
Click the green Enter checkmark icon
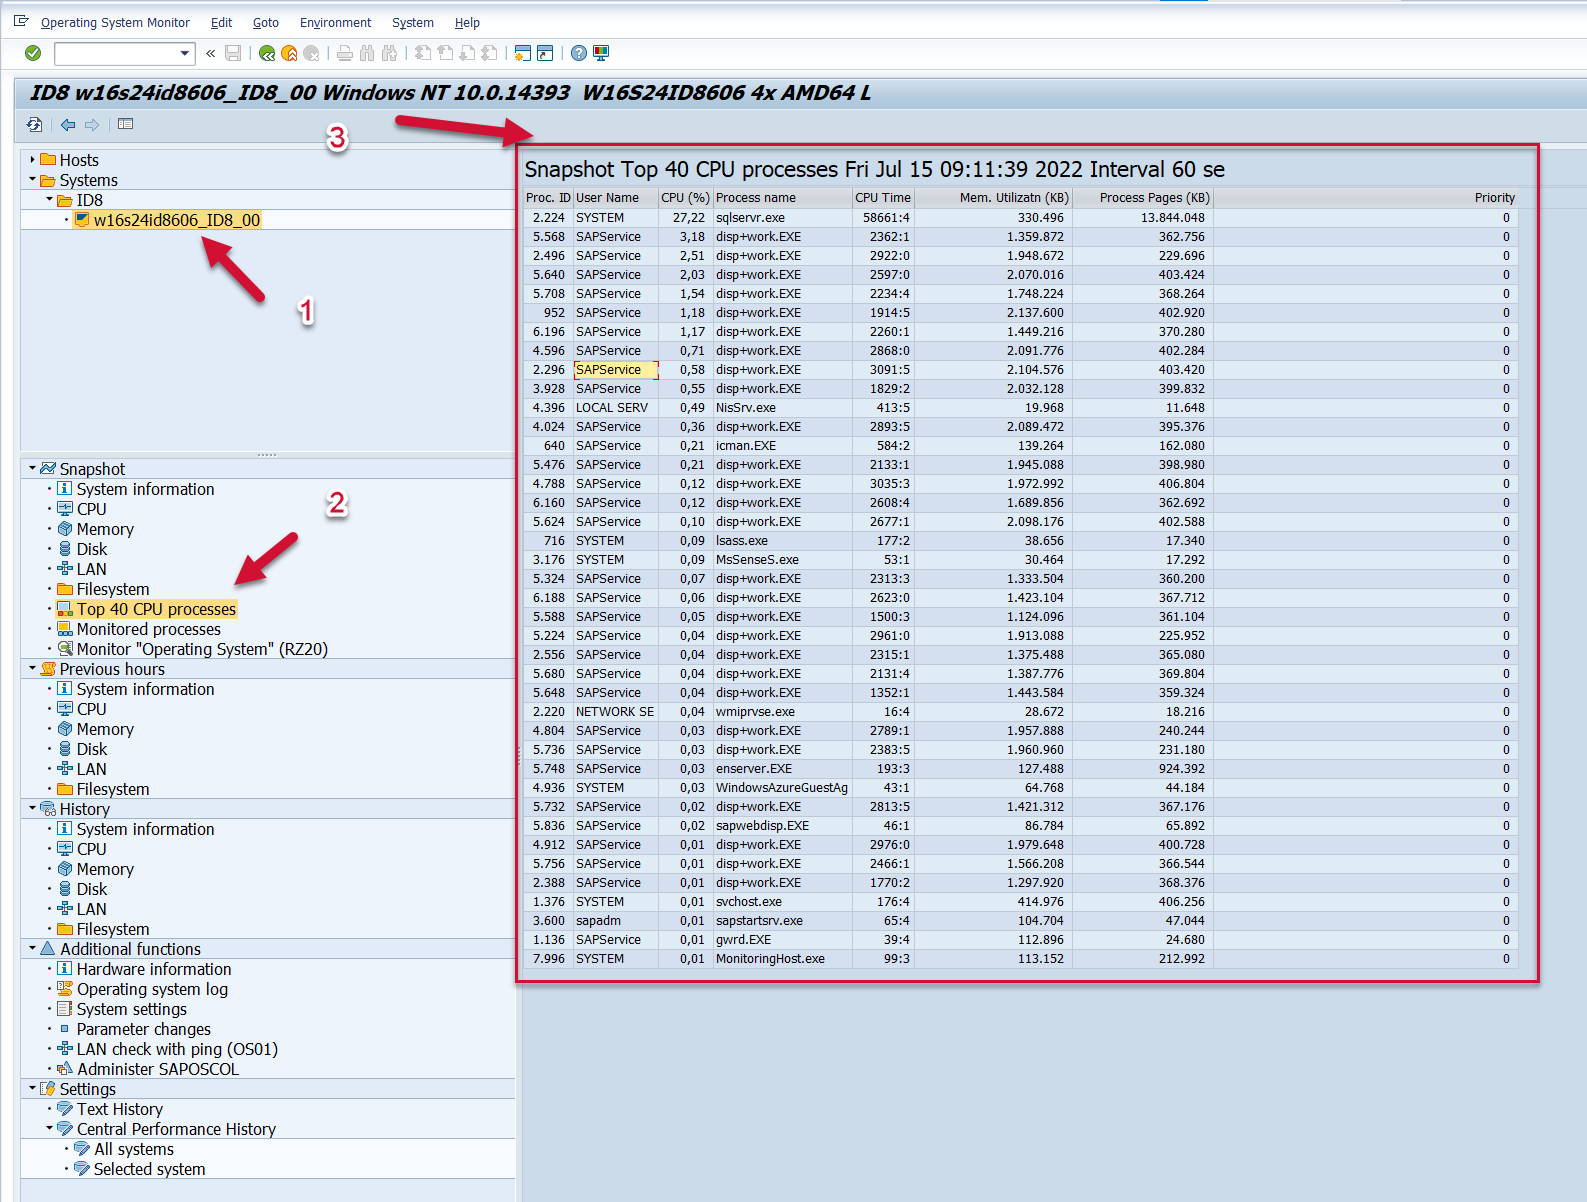point(33,53)
